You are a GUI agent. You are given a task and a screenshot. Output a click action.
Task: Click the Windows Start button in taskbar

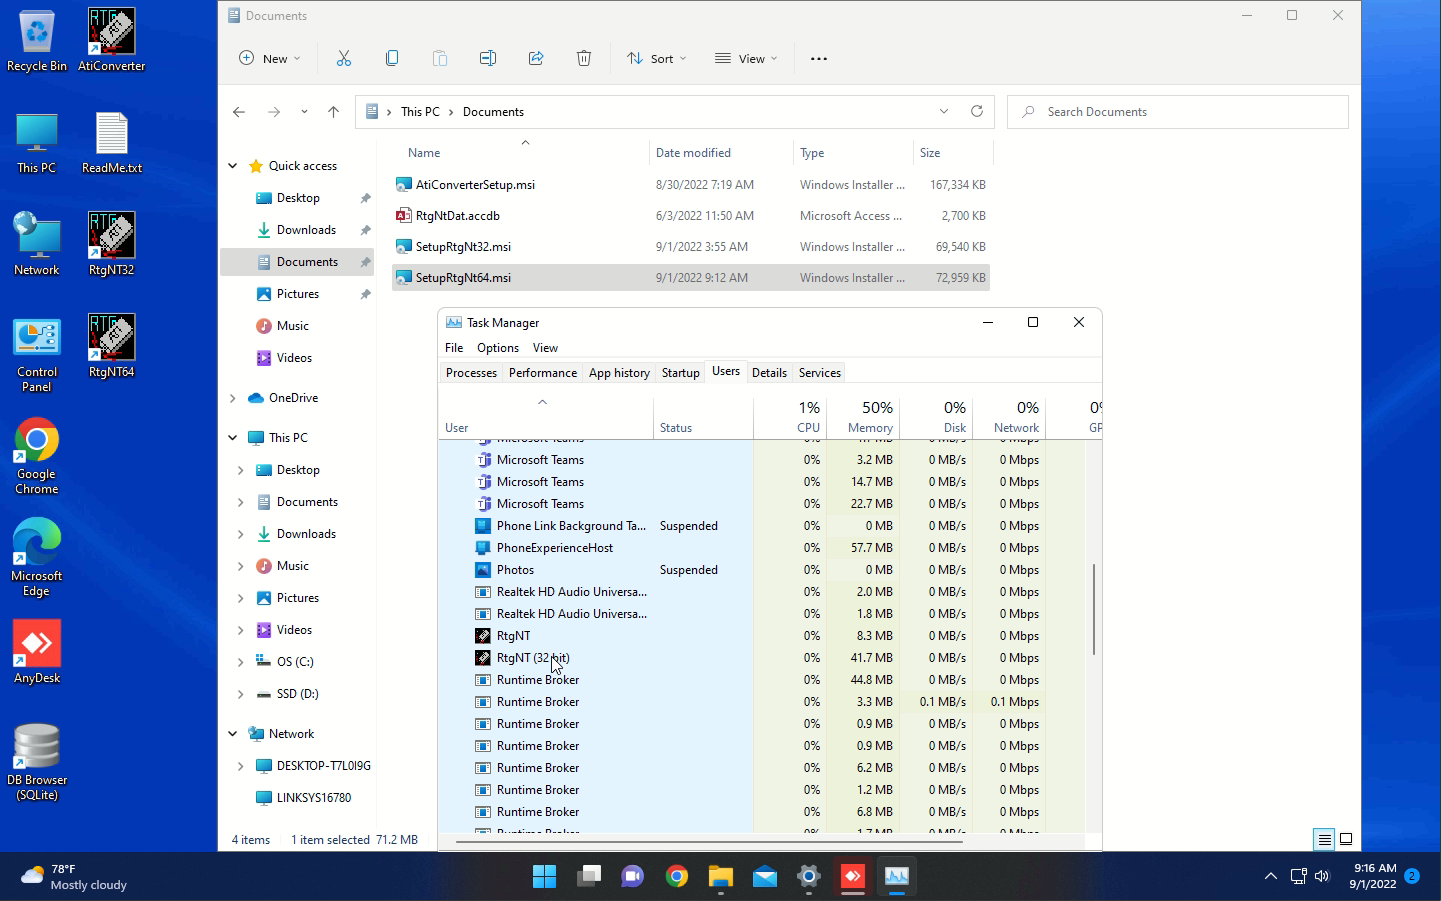(545, 877)
